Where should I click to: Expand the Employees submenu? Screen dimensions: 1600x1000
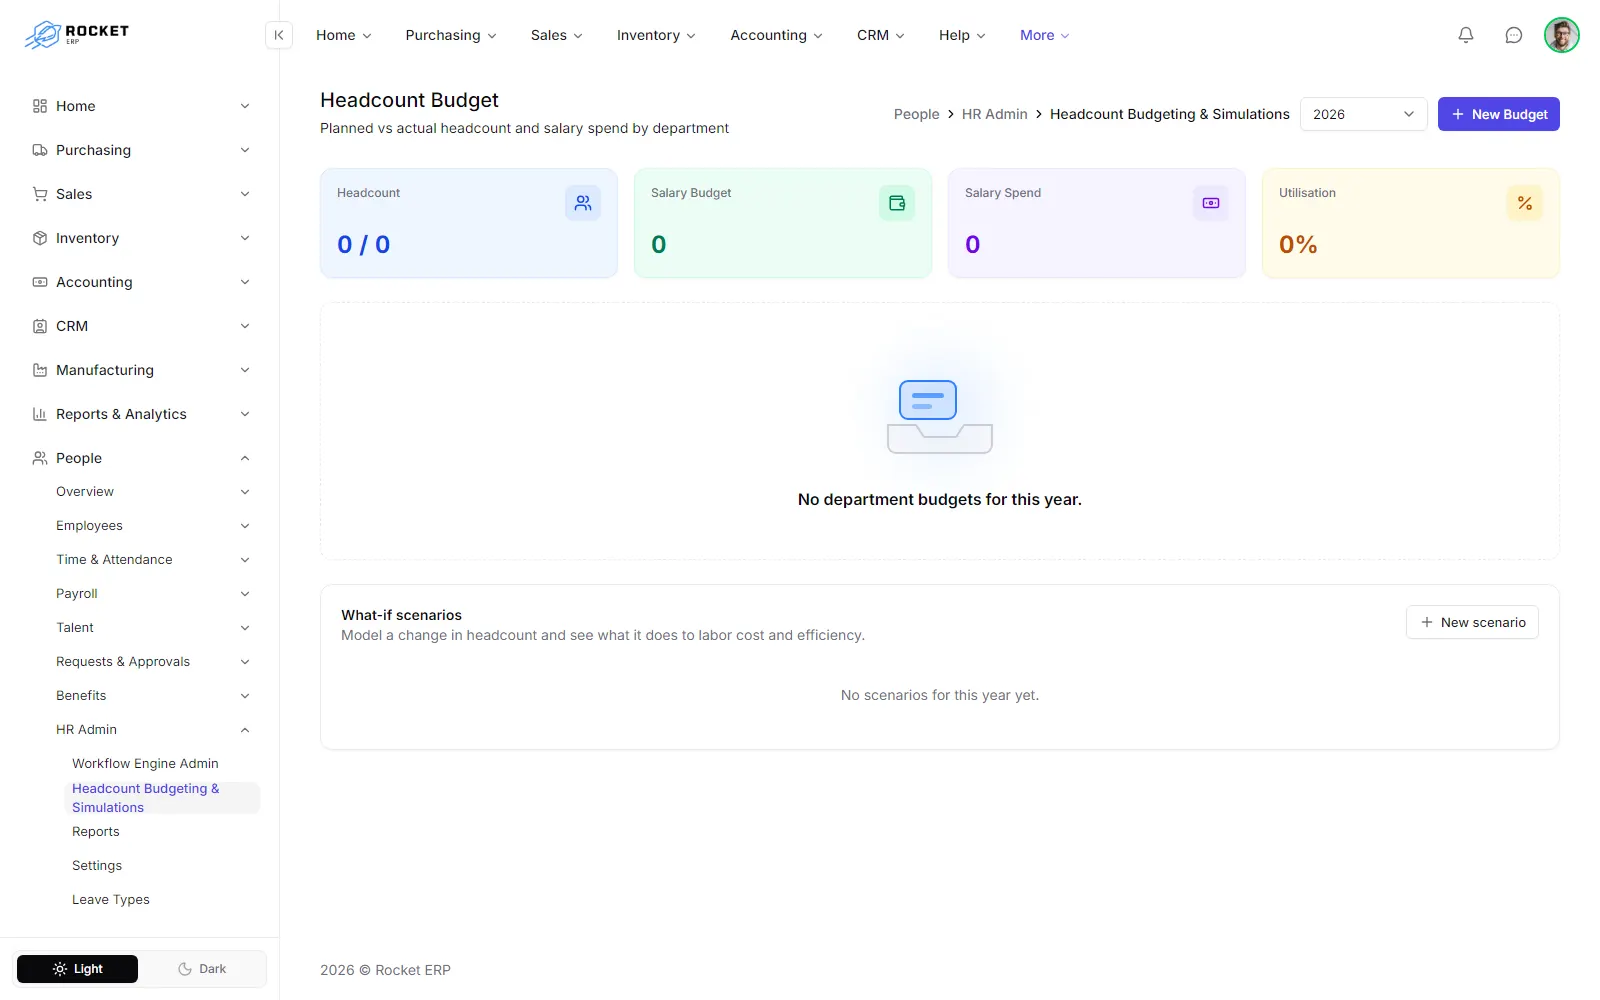pyautogui.click(x=152, y=526)
